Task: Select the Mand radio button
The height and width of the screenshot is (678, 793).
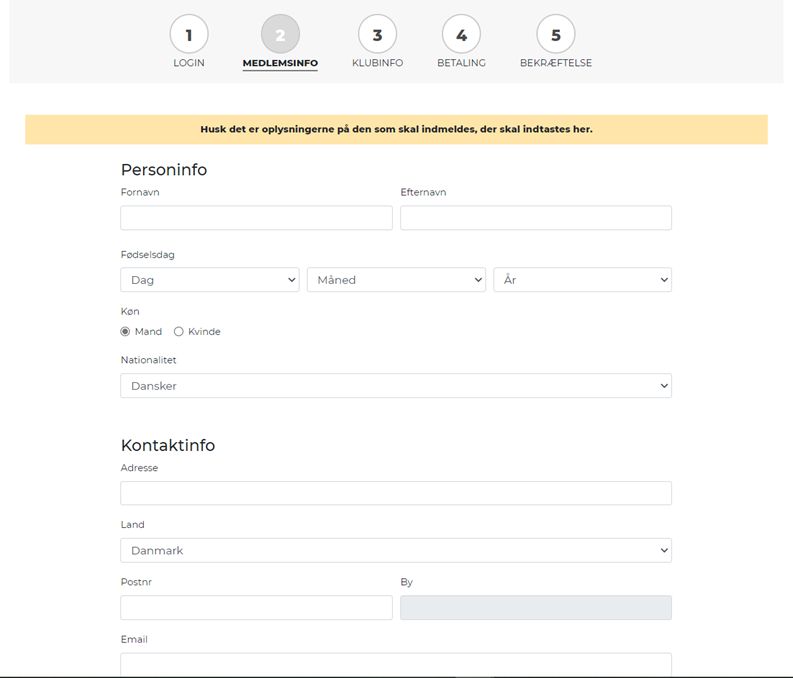Action: 125,332
